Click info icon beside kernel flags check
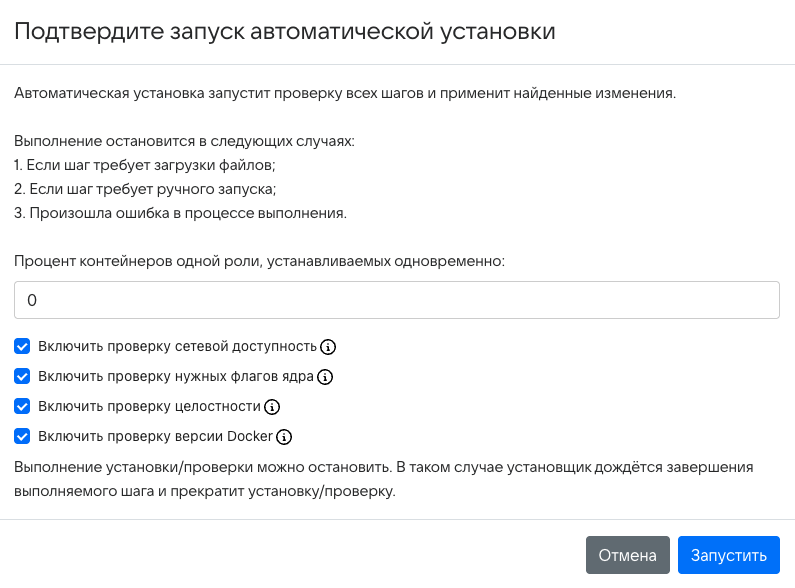Screen dimensions: 795x588 (324, 377)
